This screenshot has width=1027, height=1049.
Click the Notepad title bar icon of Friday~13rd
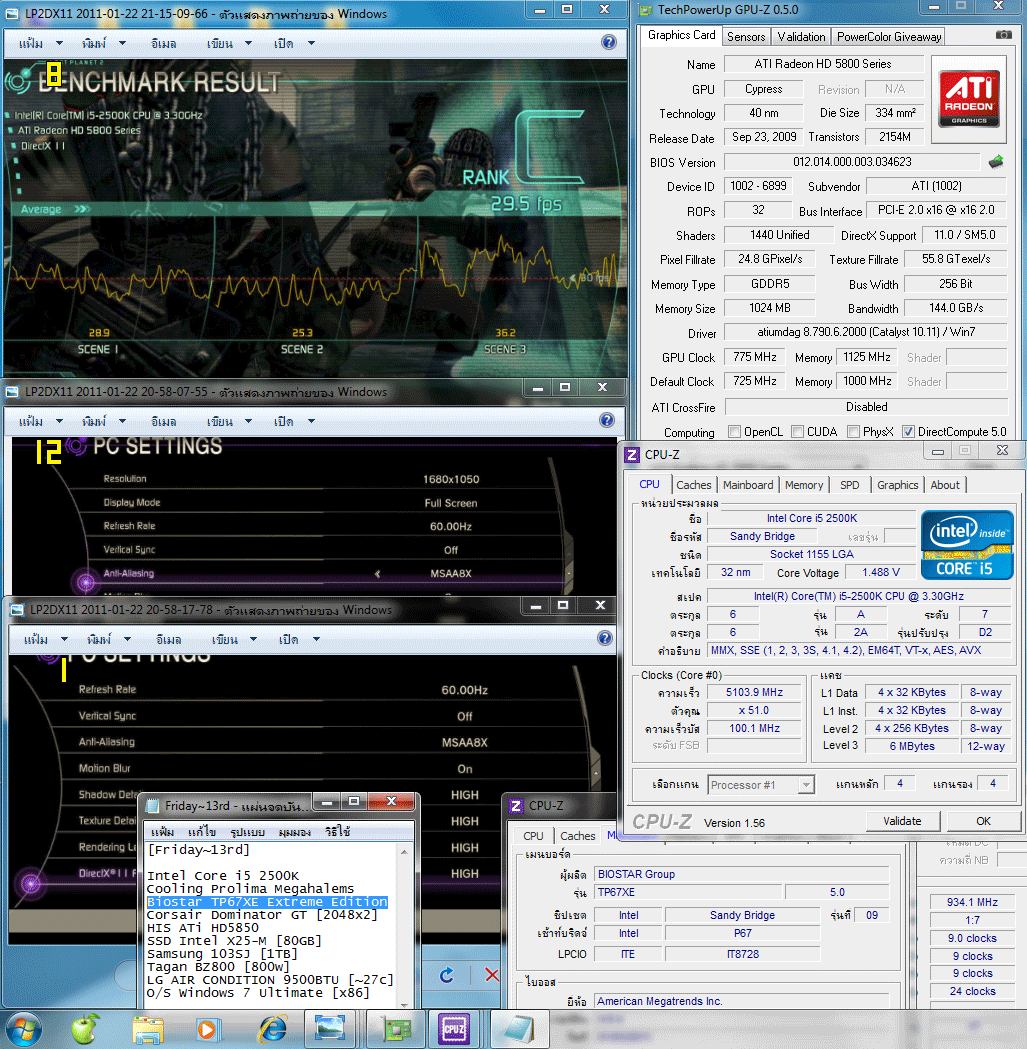click(153, 805)
